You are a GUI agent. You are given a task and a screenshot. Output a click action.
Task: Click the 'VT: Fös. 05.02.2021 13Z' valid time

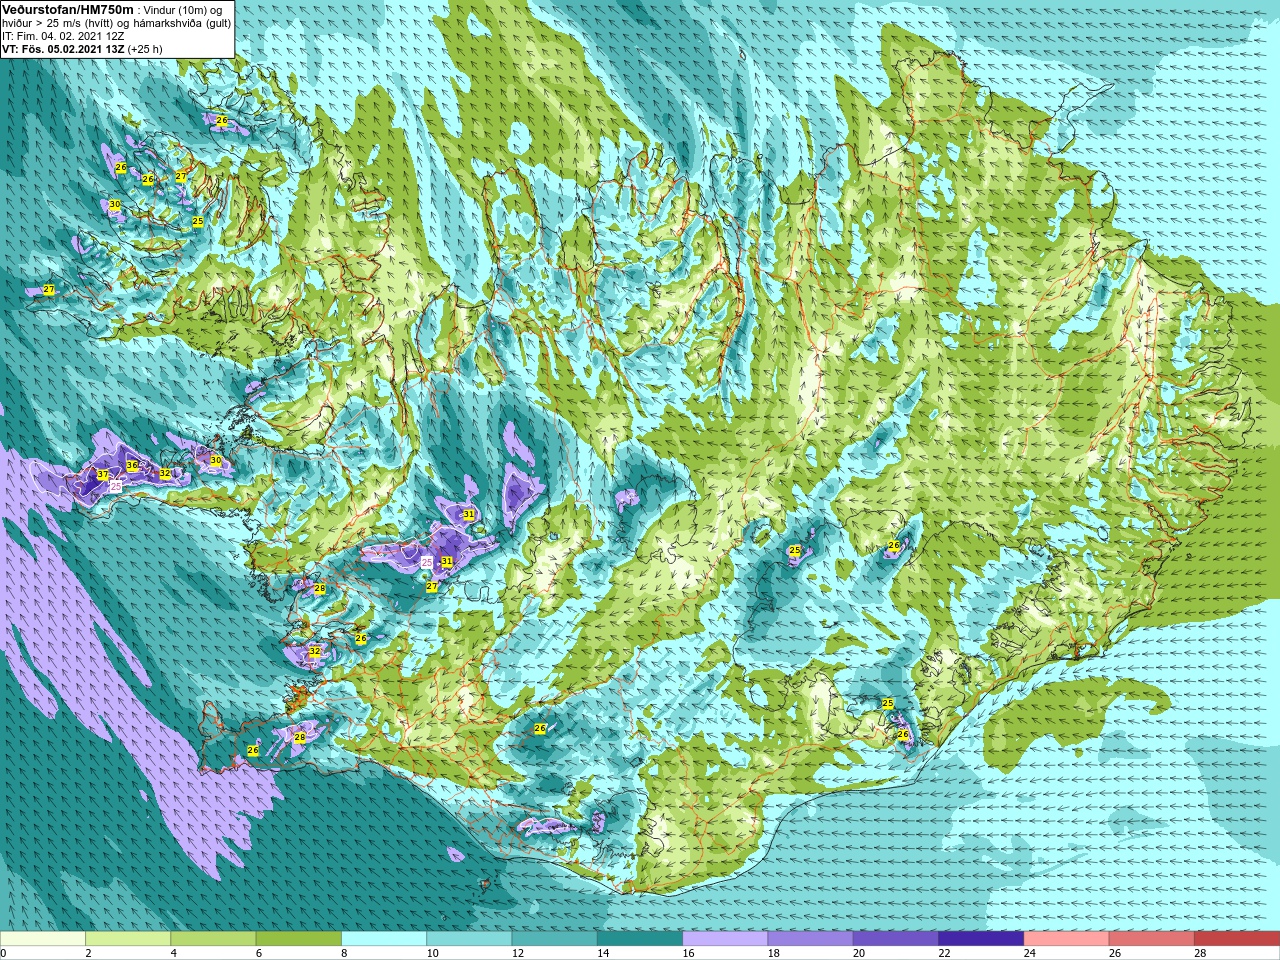tap(63, 48)
